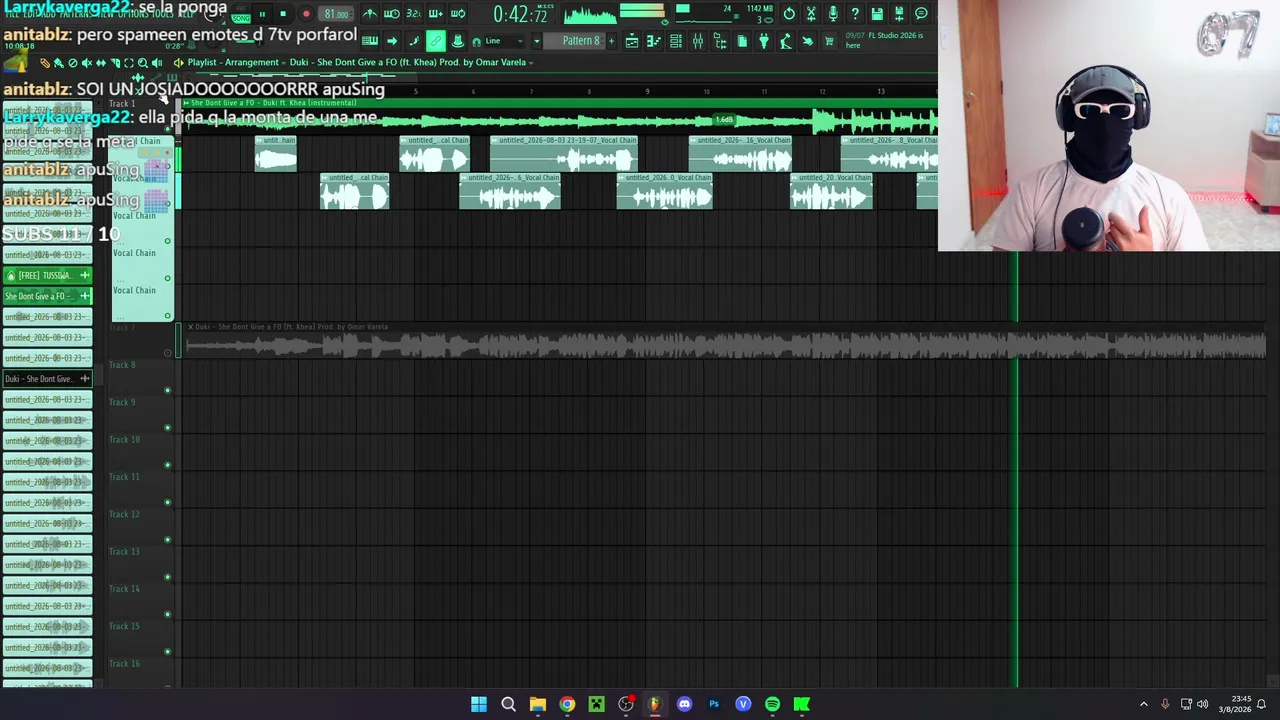Select green She Dont Give a FO picker clip
Viewport: 1280px width, 720px height.
[47, 296]
